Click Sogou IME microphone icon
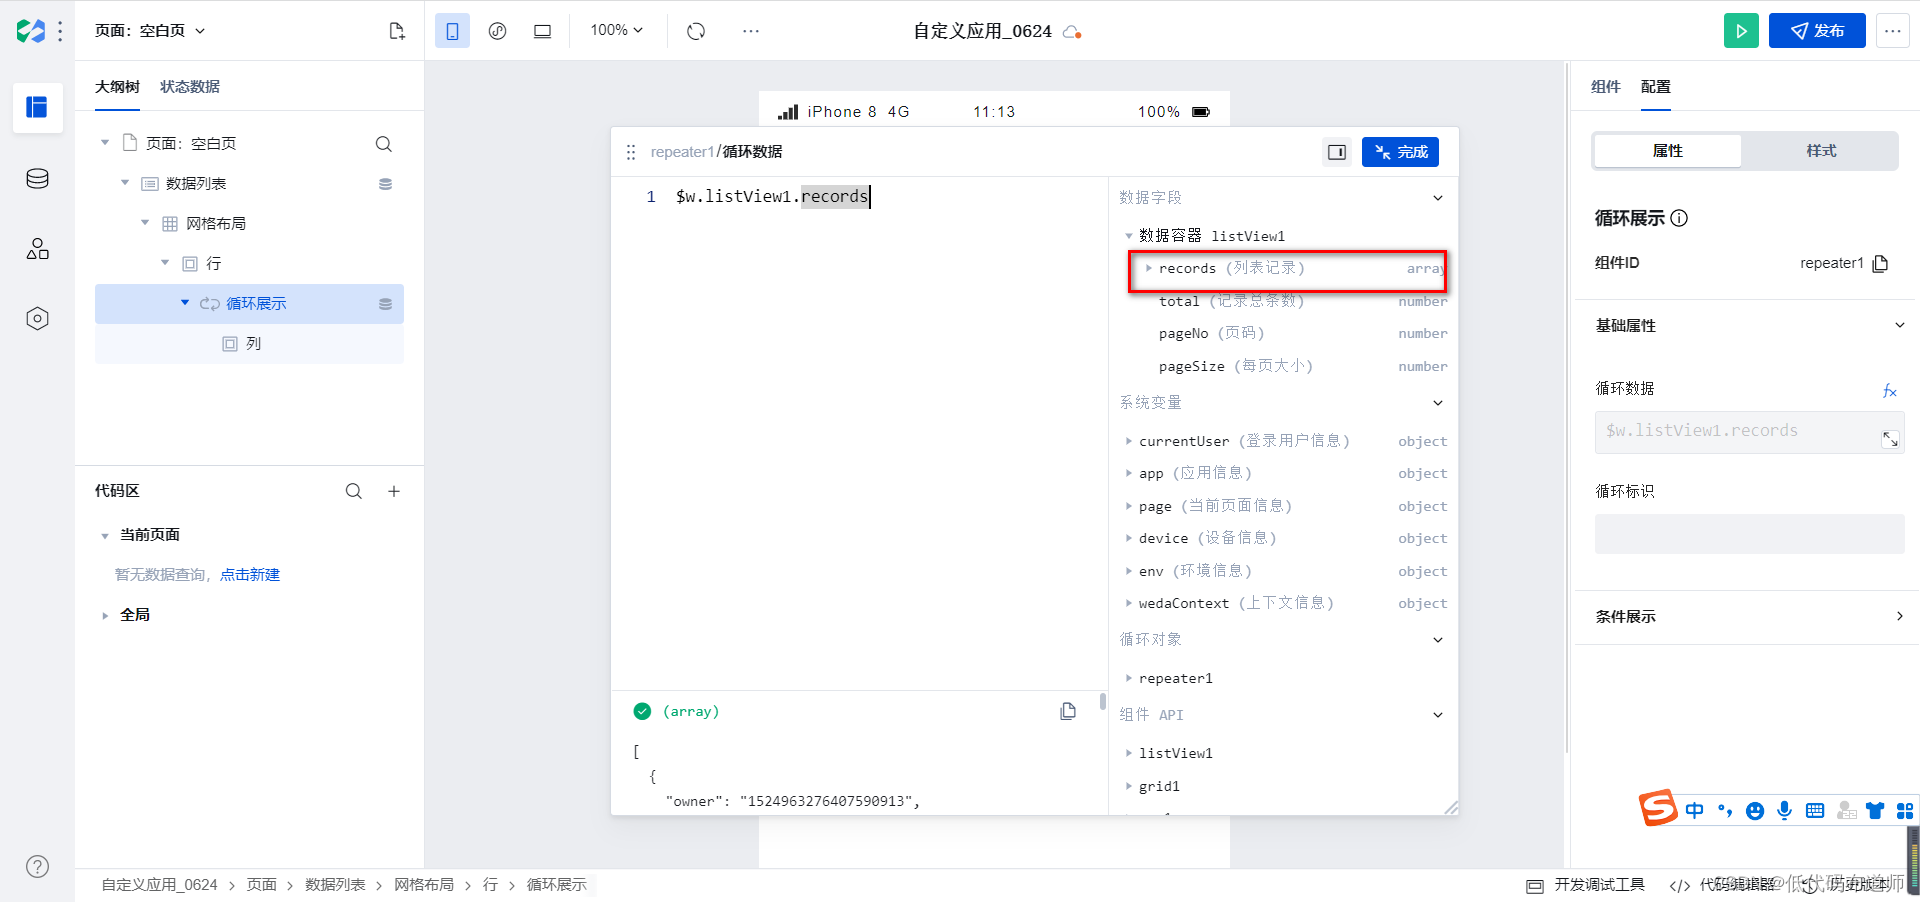 tap(1785, 811)
